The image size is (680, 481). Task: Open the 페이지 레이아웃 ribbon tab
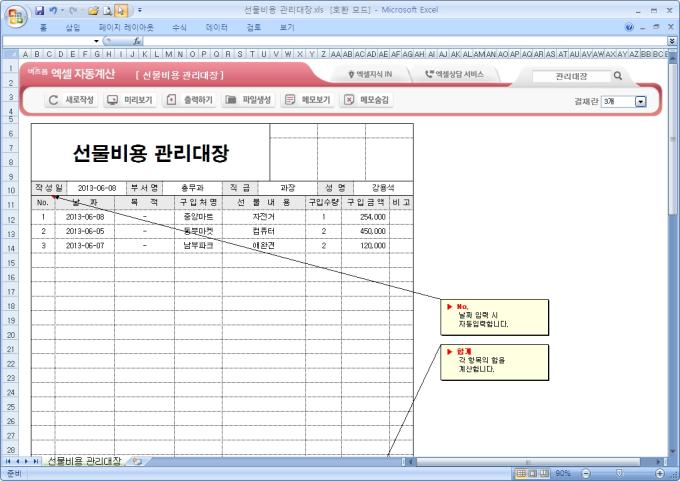pos(126,27)
